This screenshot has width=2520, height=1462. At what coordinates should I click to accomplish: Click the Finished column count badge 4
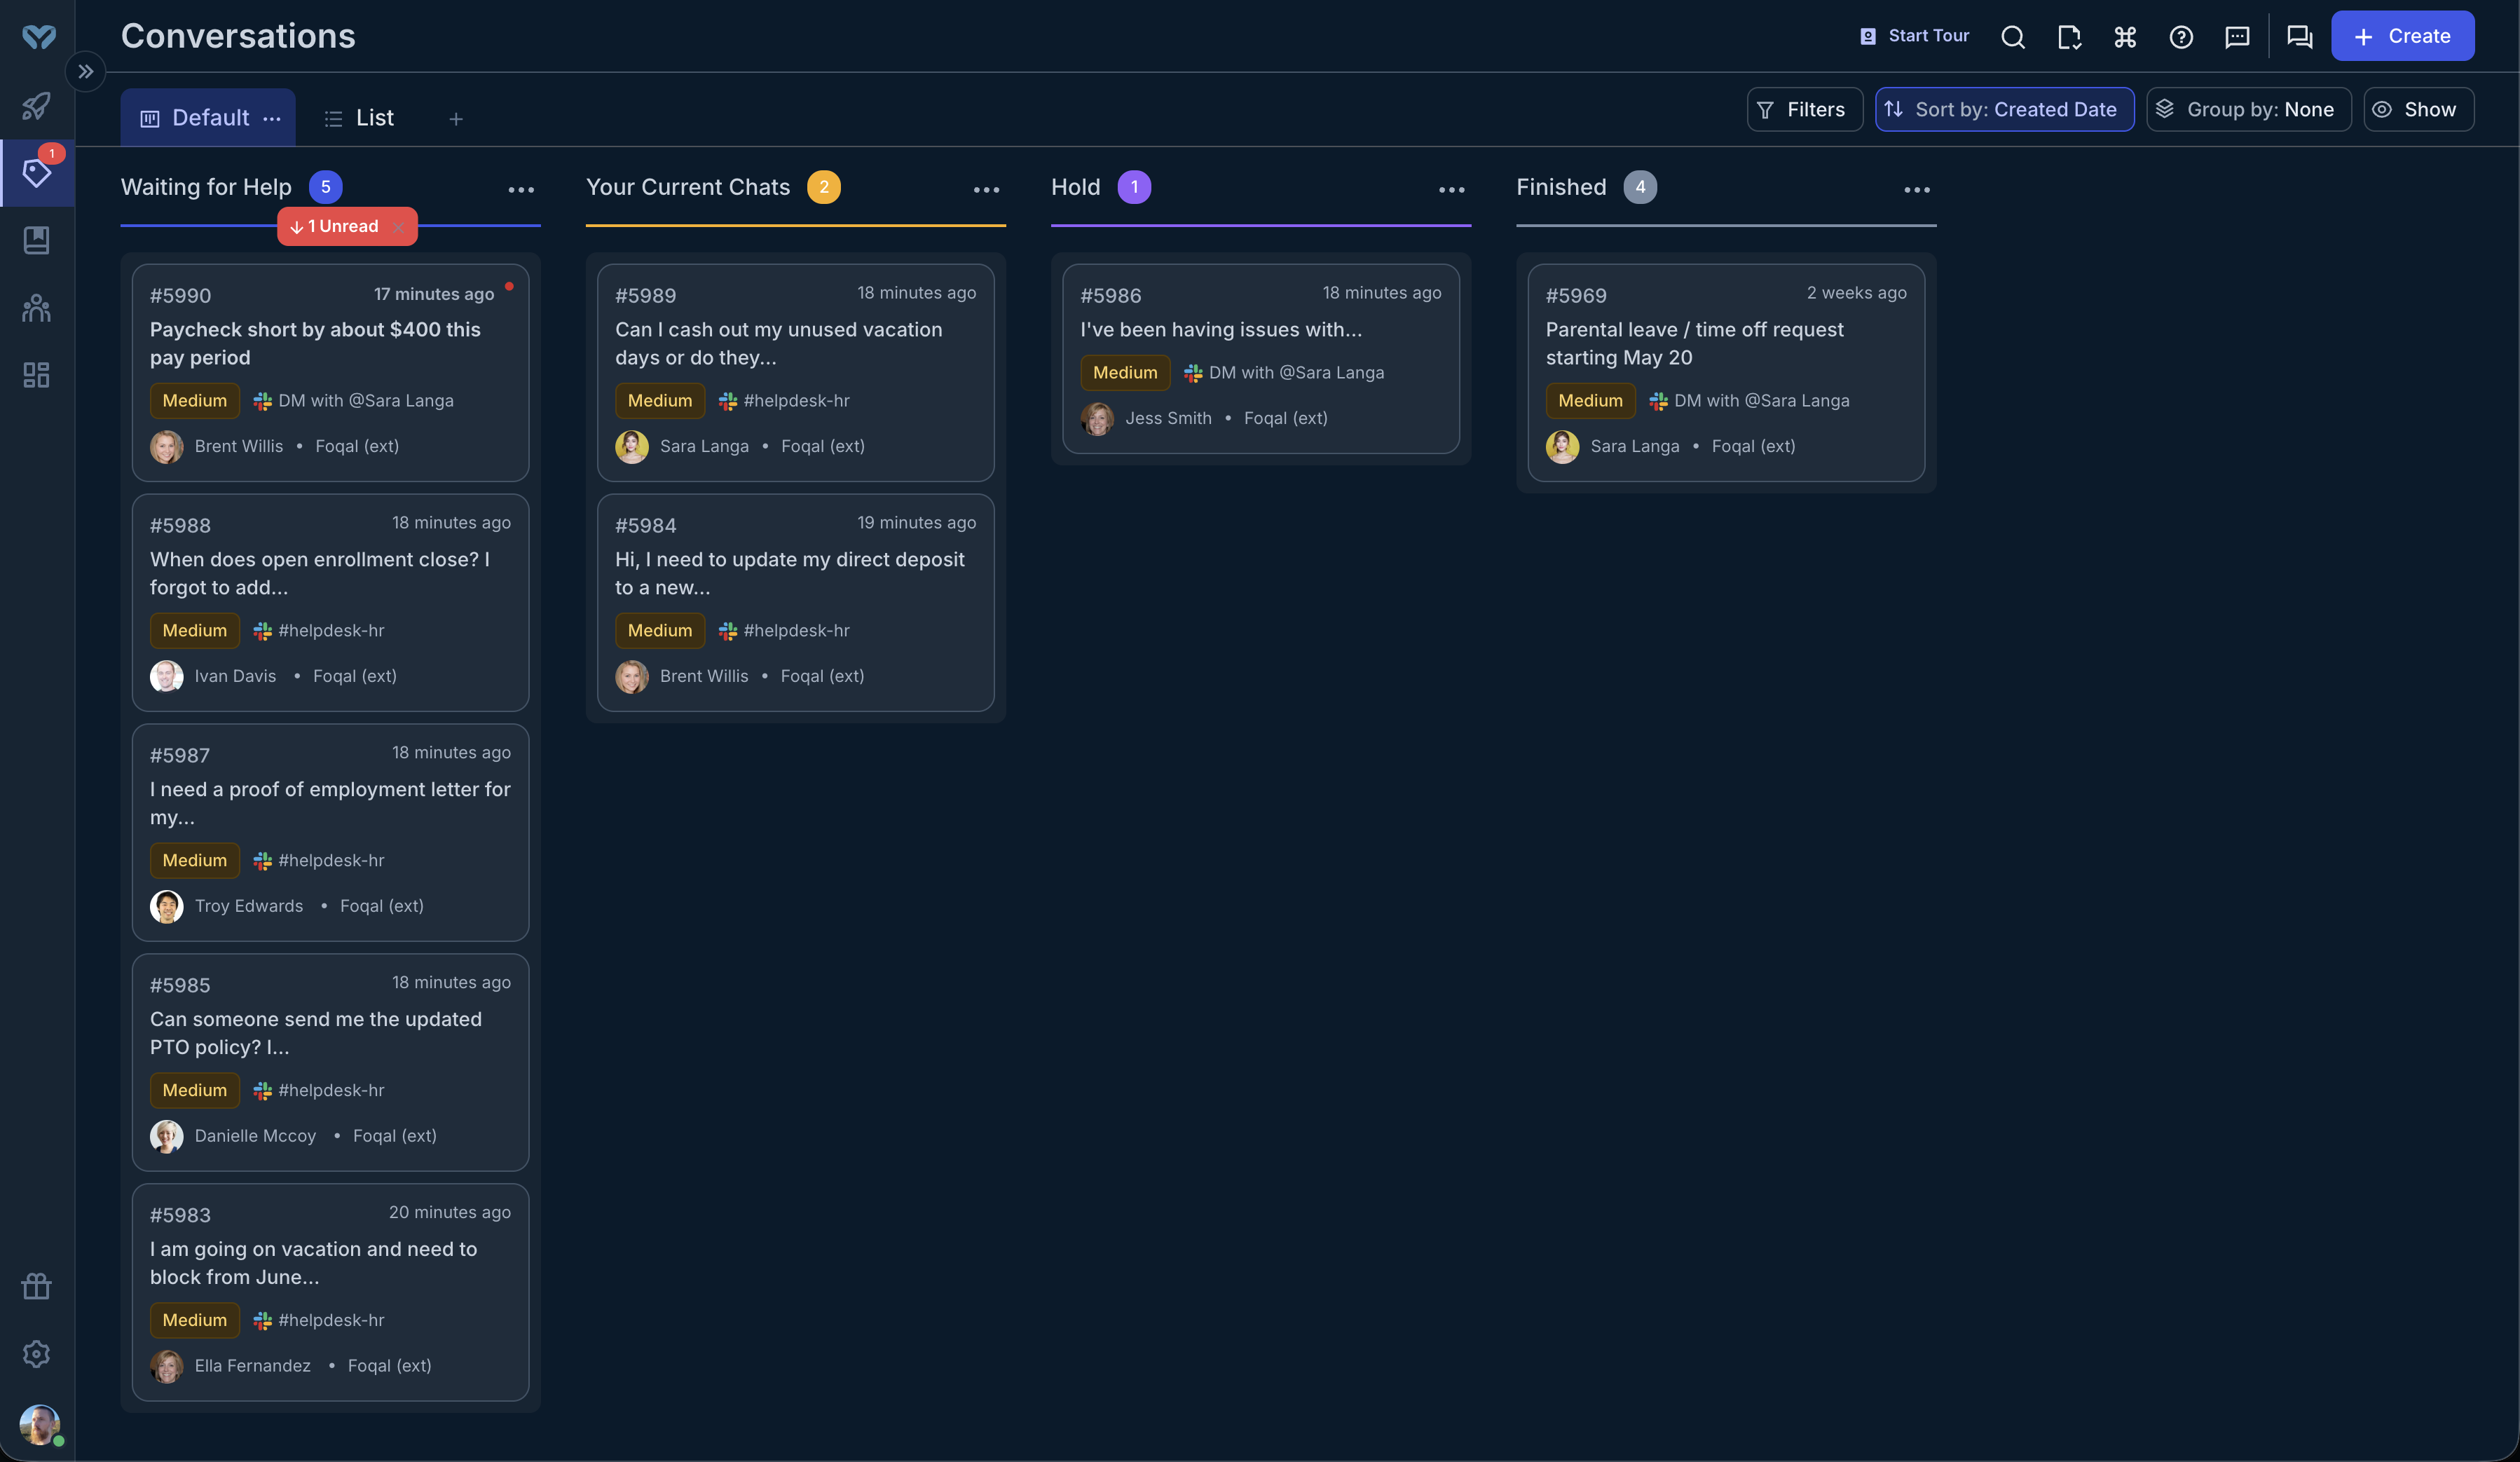[1639, 187]
